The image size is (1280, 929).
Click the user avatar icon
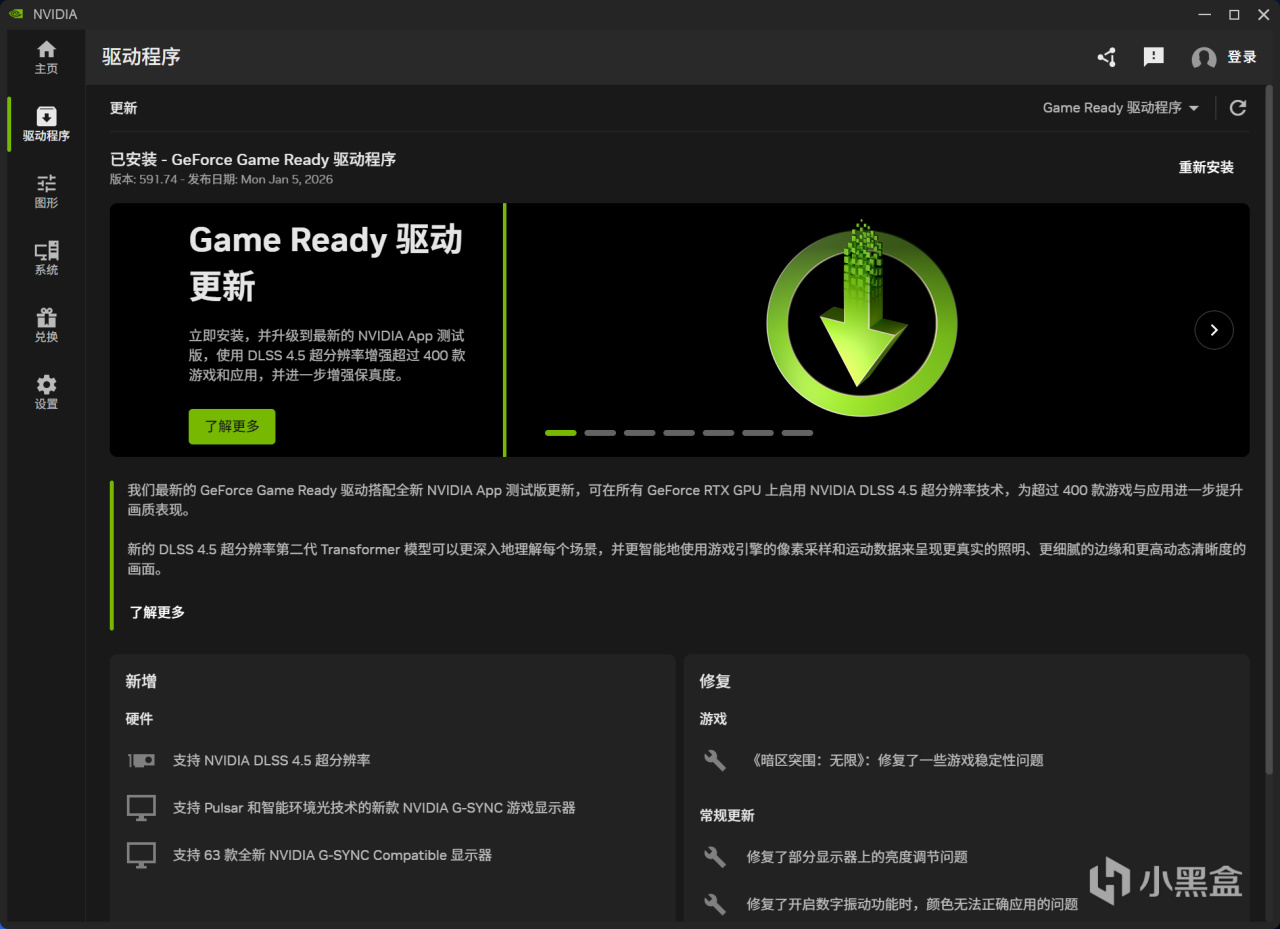(x=1204, y=58)
